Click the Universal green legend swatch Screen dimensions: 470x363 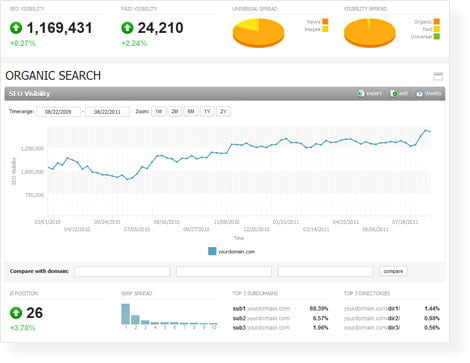(436, 37)
